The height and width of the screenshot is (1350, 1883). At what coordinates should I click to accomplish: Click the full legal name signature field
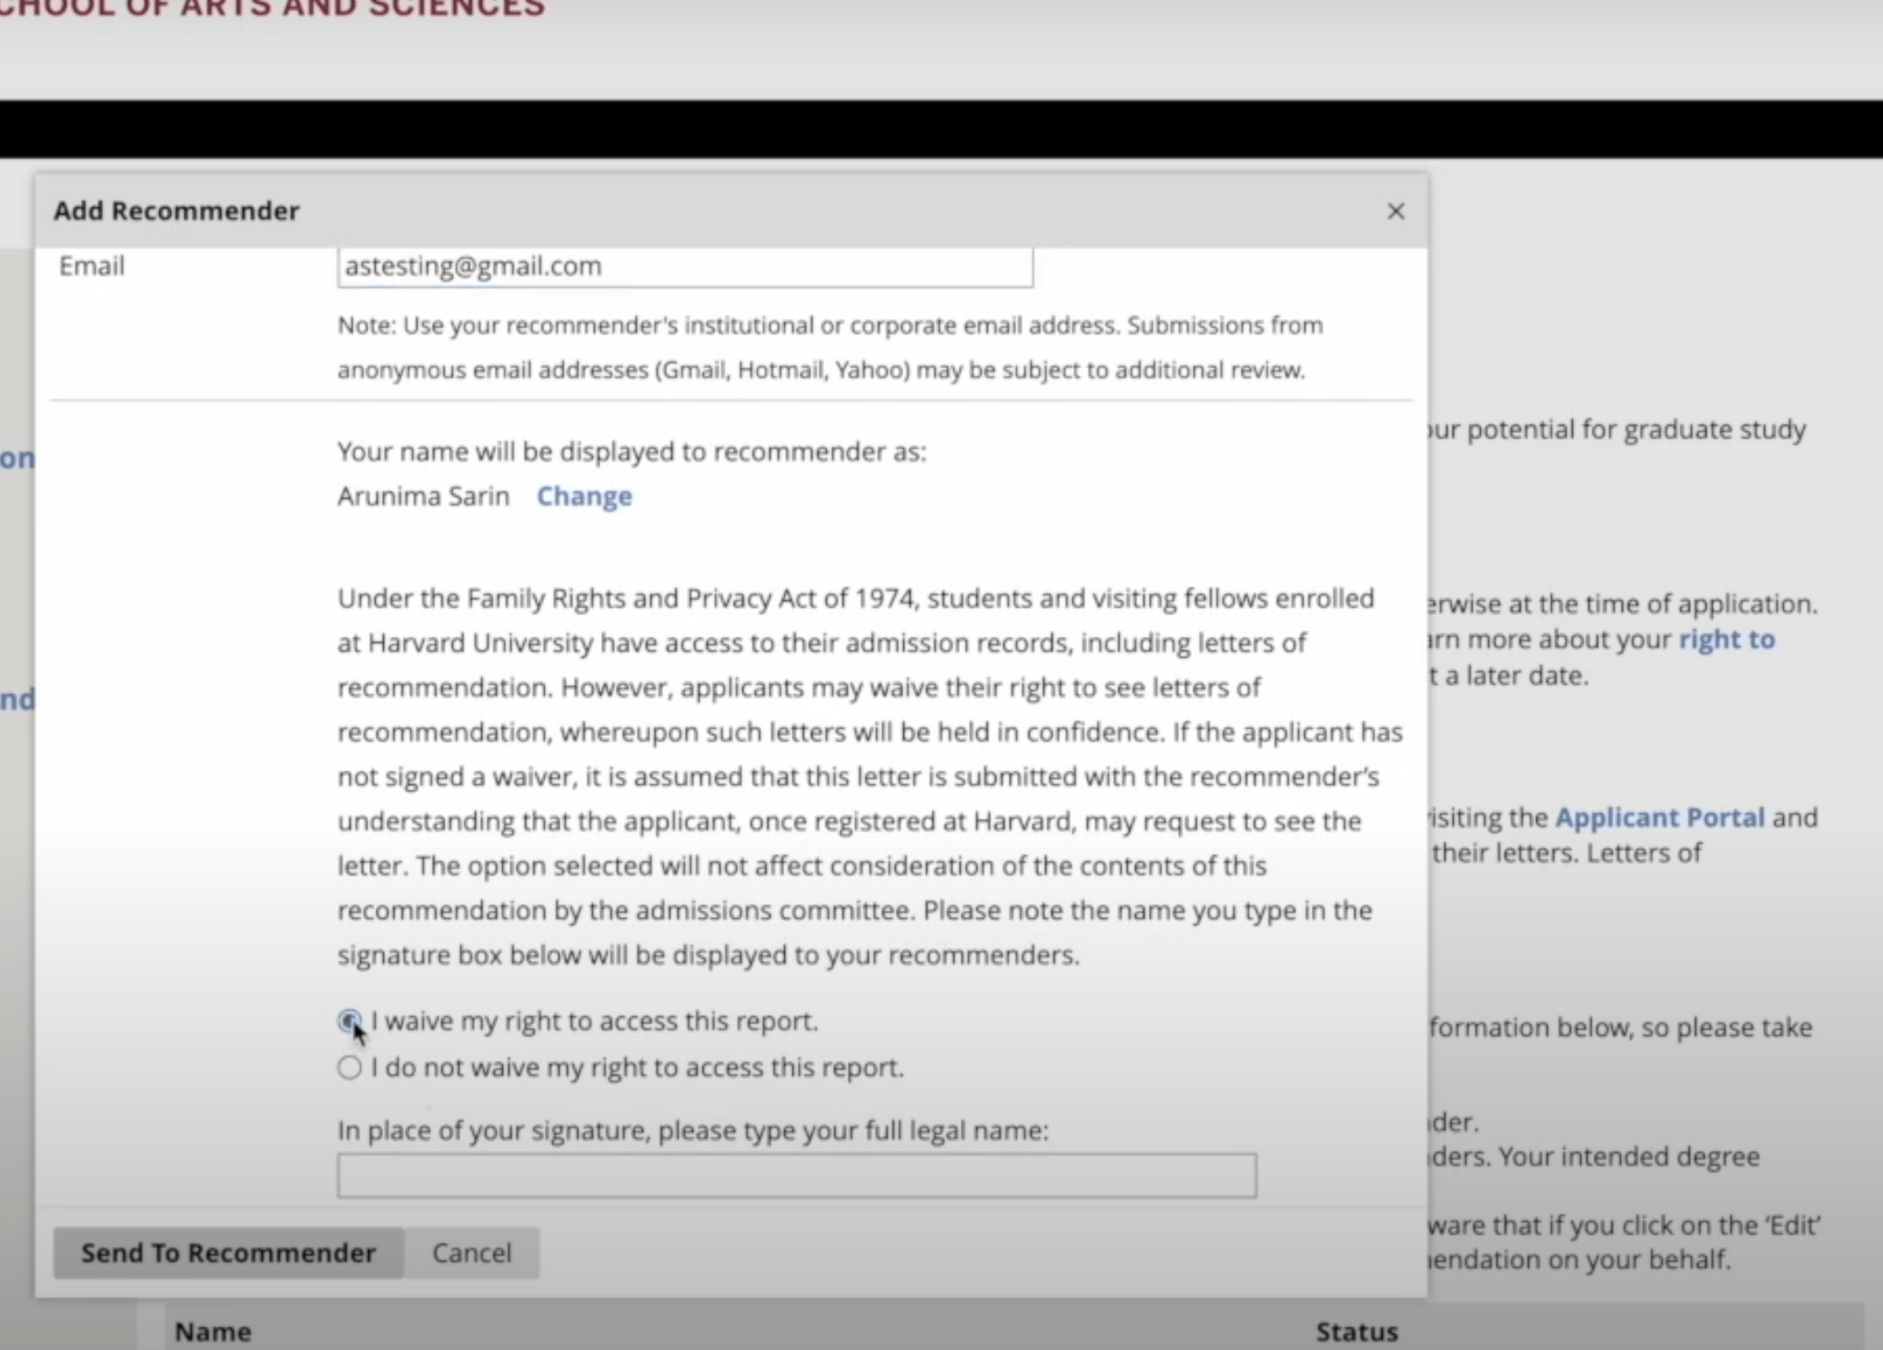(x=797, y=1175)
